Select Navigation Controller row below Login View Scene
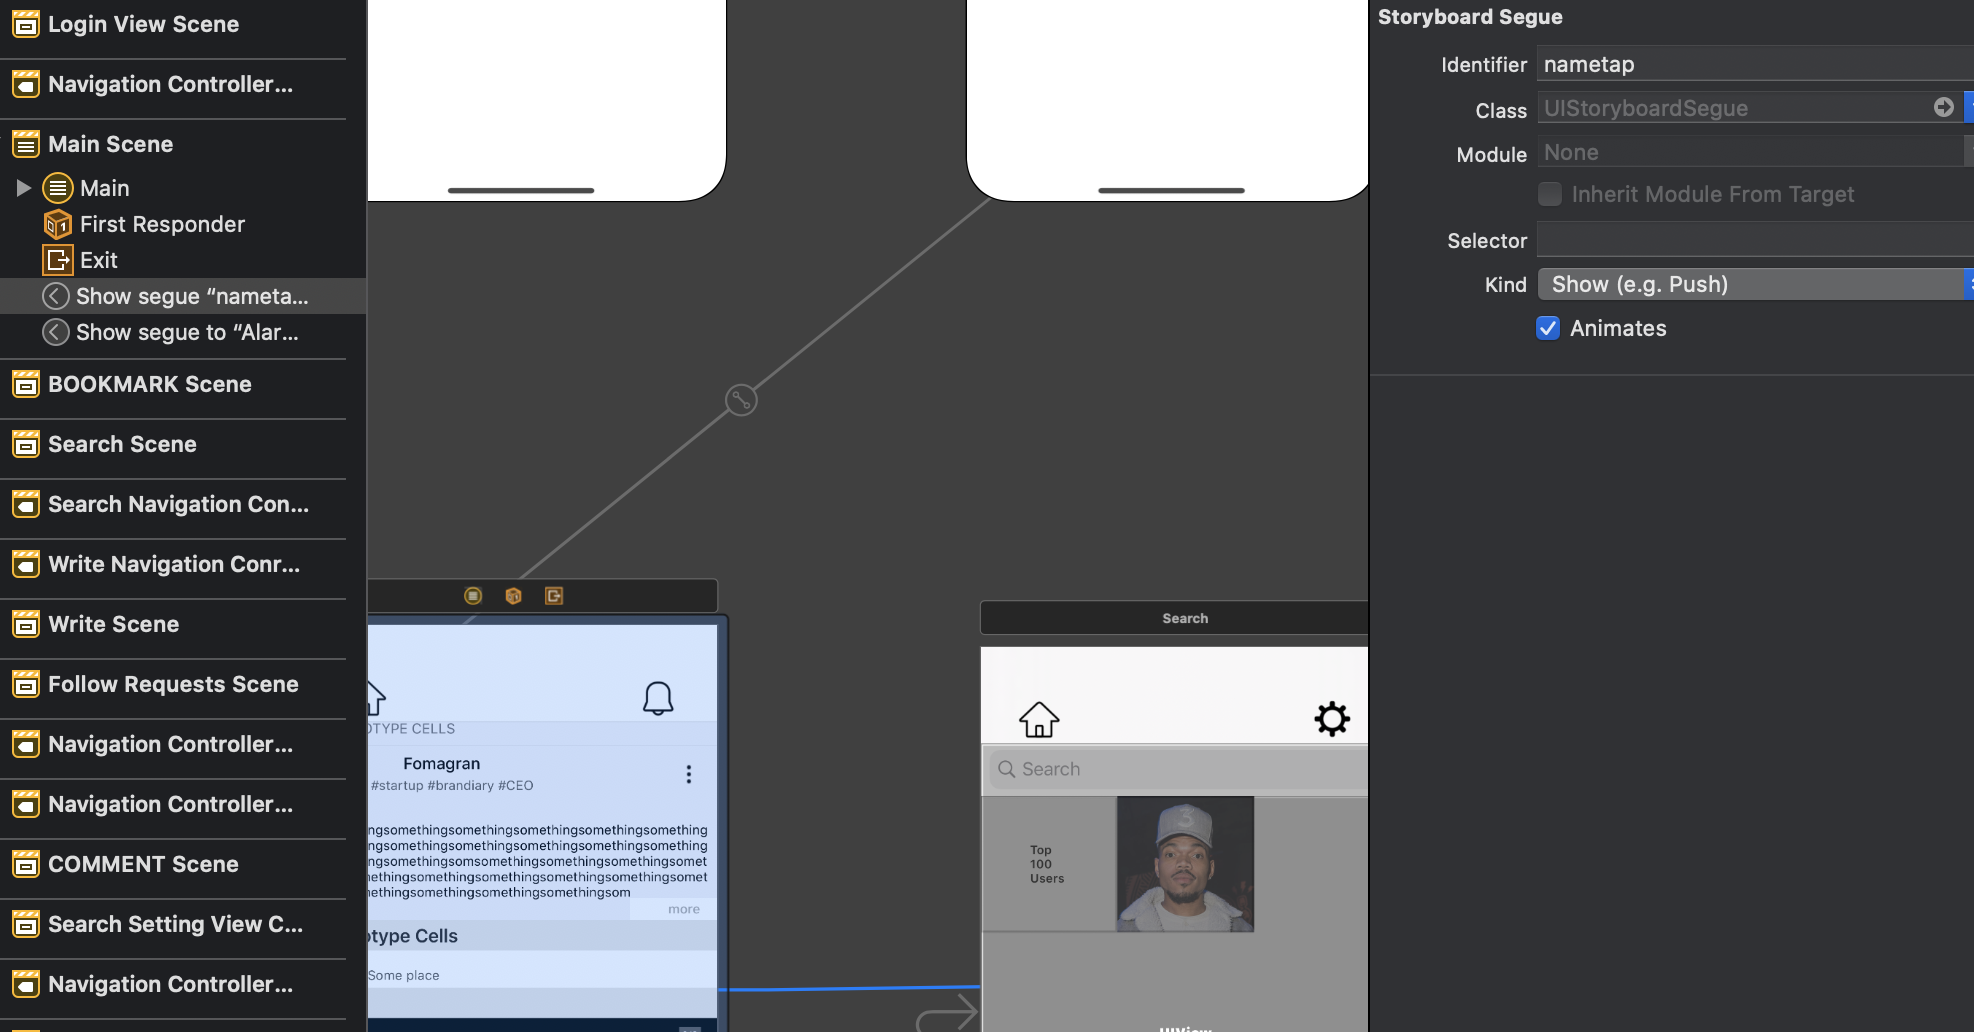 click(173, 84)
